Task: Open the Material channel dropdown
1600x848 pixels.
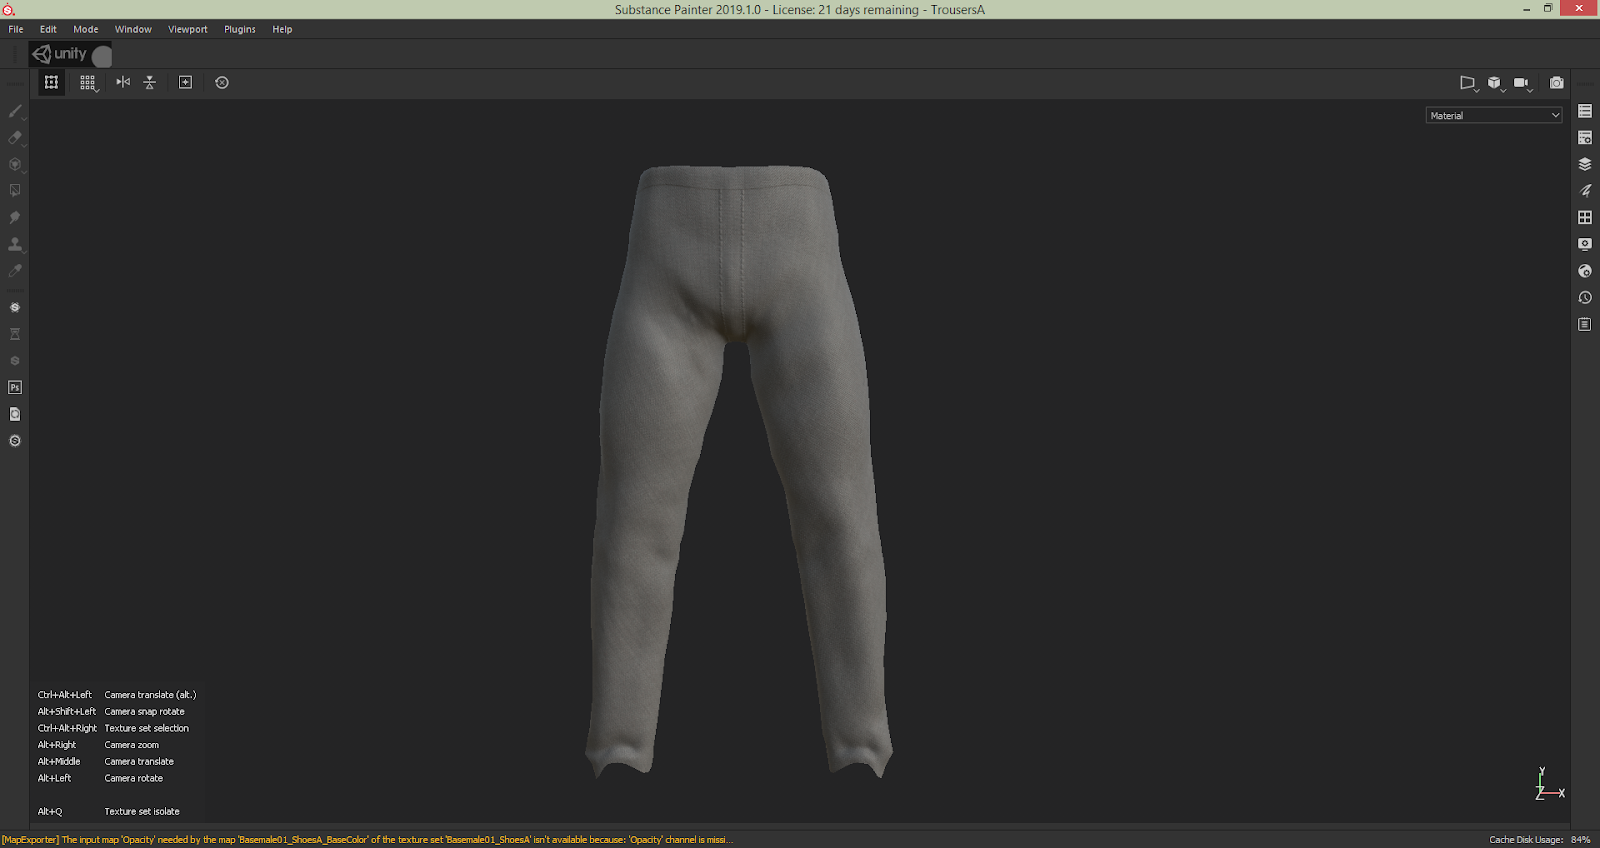Action: click(x=1494, y=115)
